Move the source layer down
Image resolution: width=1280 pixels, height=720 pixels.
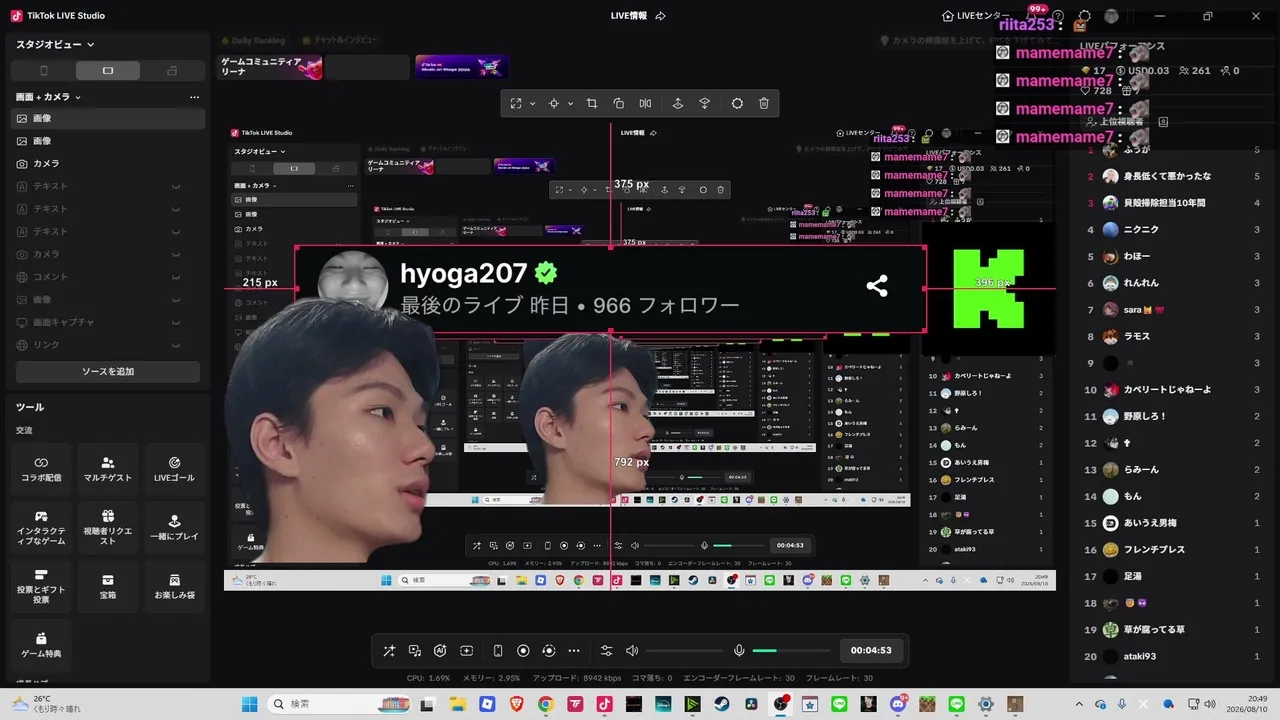[x=705, y=103]
